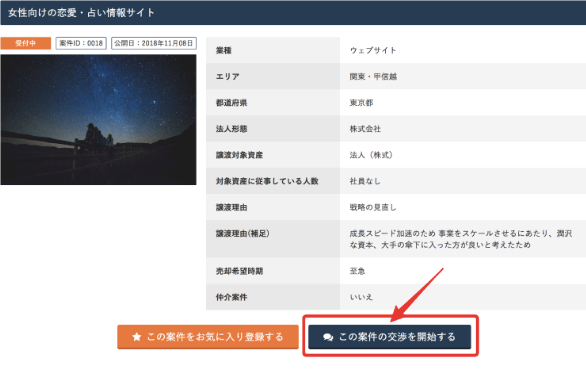Viewport: 586px width, 370px height.
Task: Click the chat bubble icon on negotiation button
Action: click(328, 337)
